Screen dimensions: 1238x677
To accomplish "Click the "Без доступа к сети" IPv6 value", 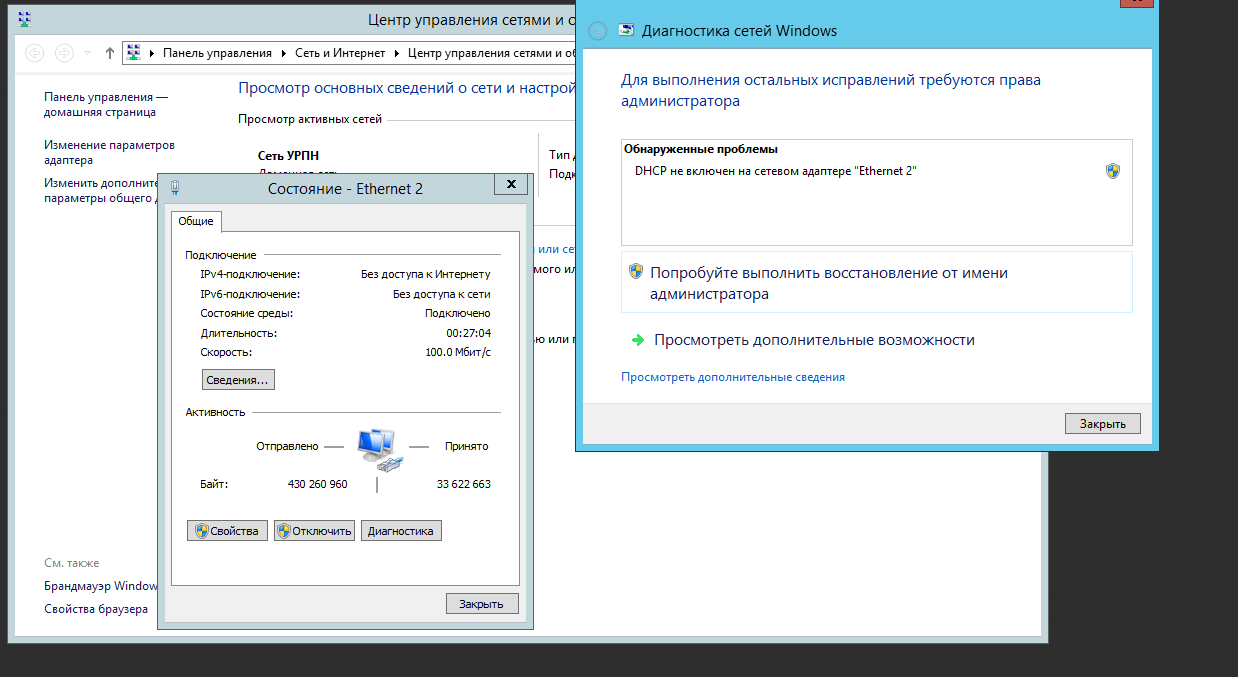I will point(442,294).
